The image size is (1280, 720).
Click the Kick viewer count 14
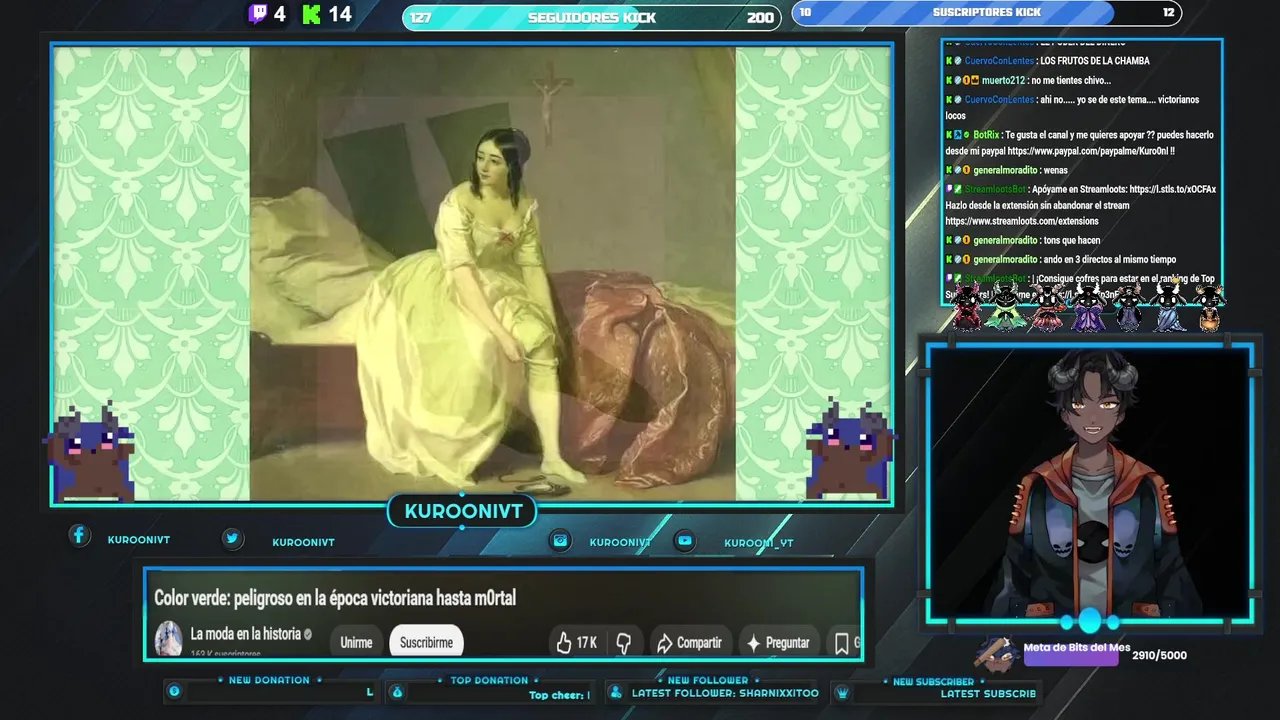click(x=340, y=14)
